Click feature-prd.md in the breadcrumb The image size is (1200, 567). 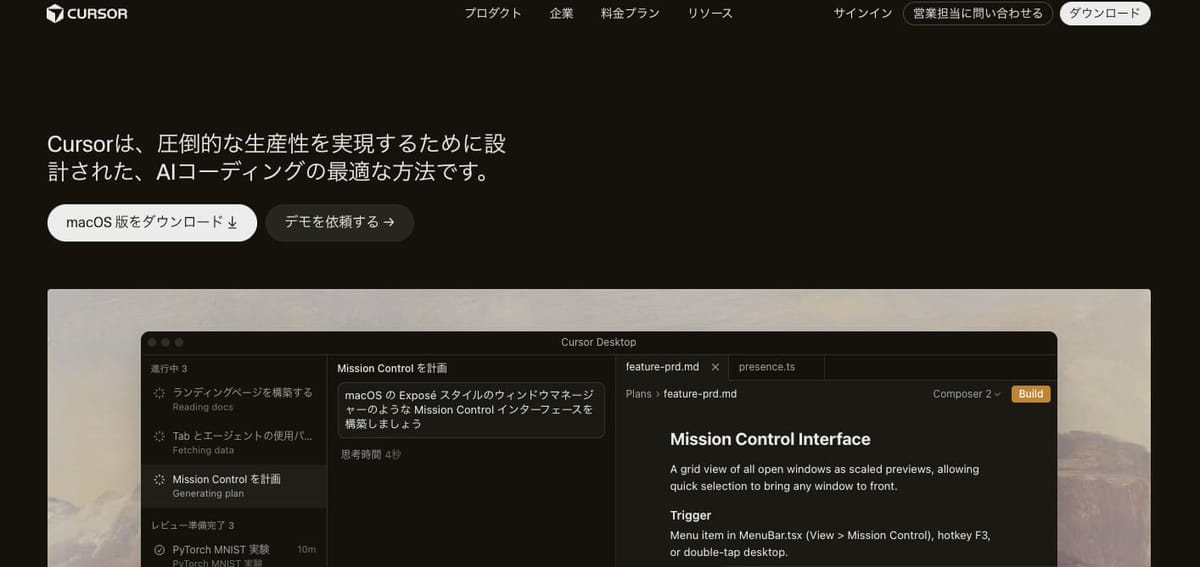700,394
